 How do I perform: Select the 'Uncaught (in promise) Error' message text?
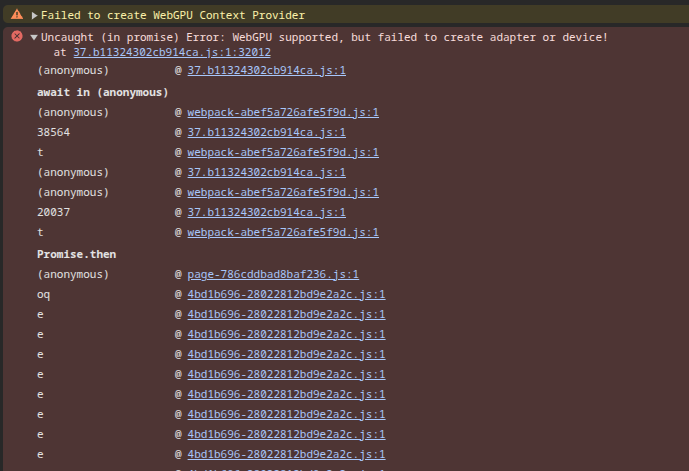(324, 37)
